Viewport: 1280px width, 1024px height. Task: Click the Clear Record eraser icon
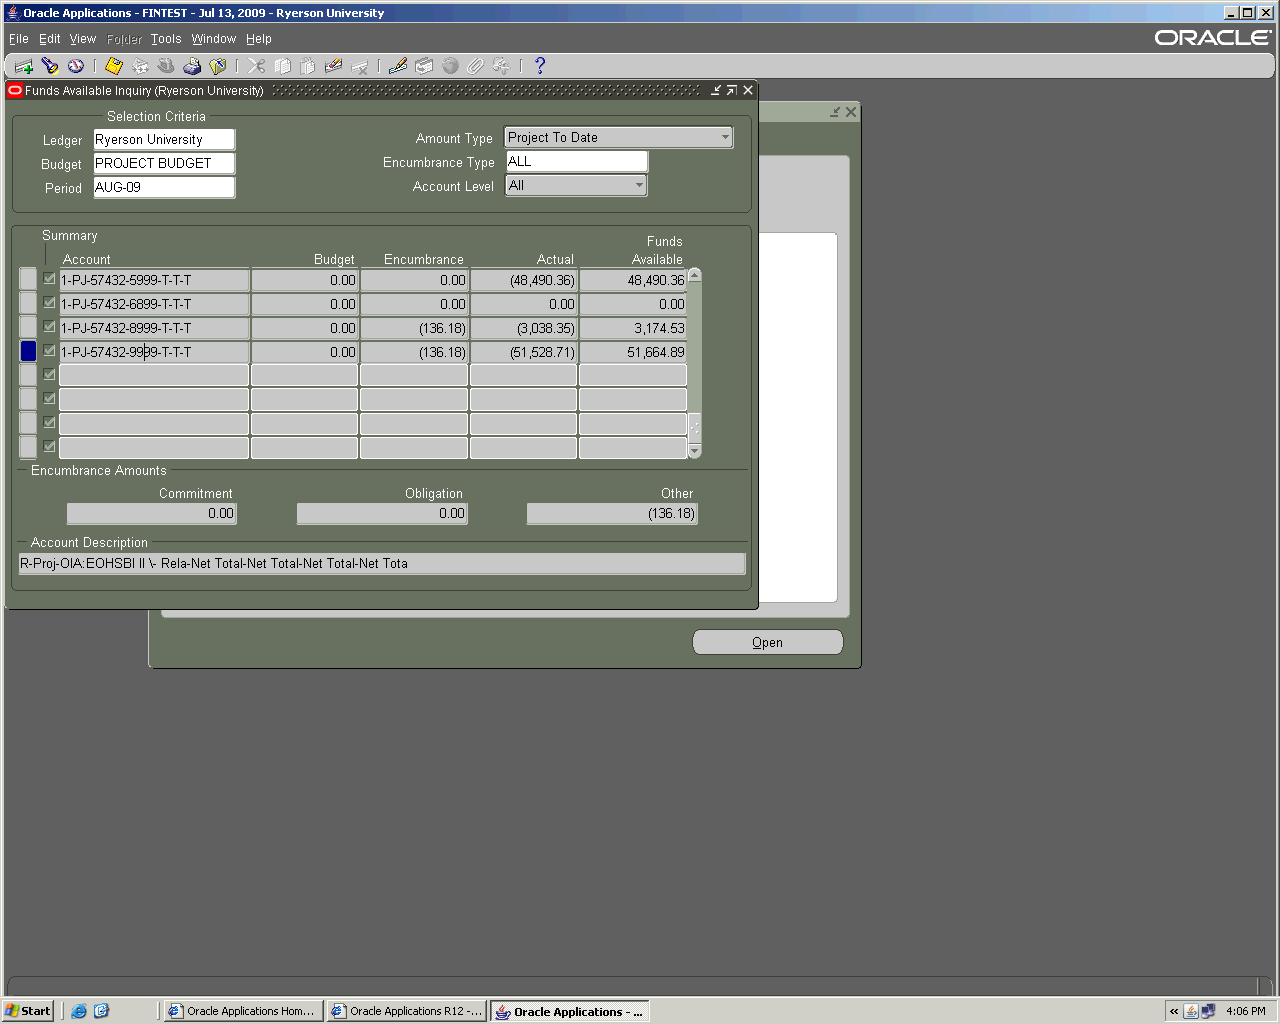pos(334,66)
